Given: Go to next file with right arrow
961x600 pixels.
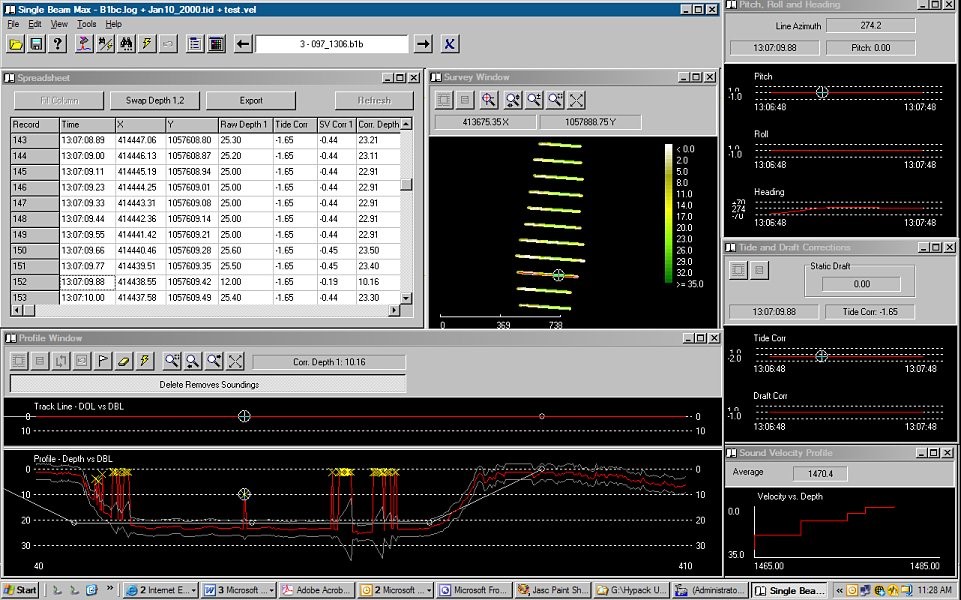Looking at the screenshot, I should coord(423,44).
